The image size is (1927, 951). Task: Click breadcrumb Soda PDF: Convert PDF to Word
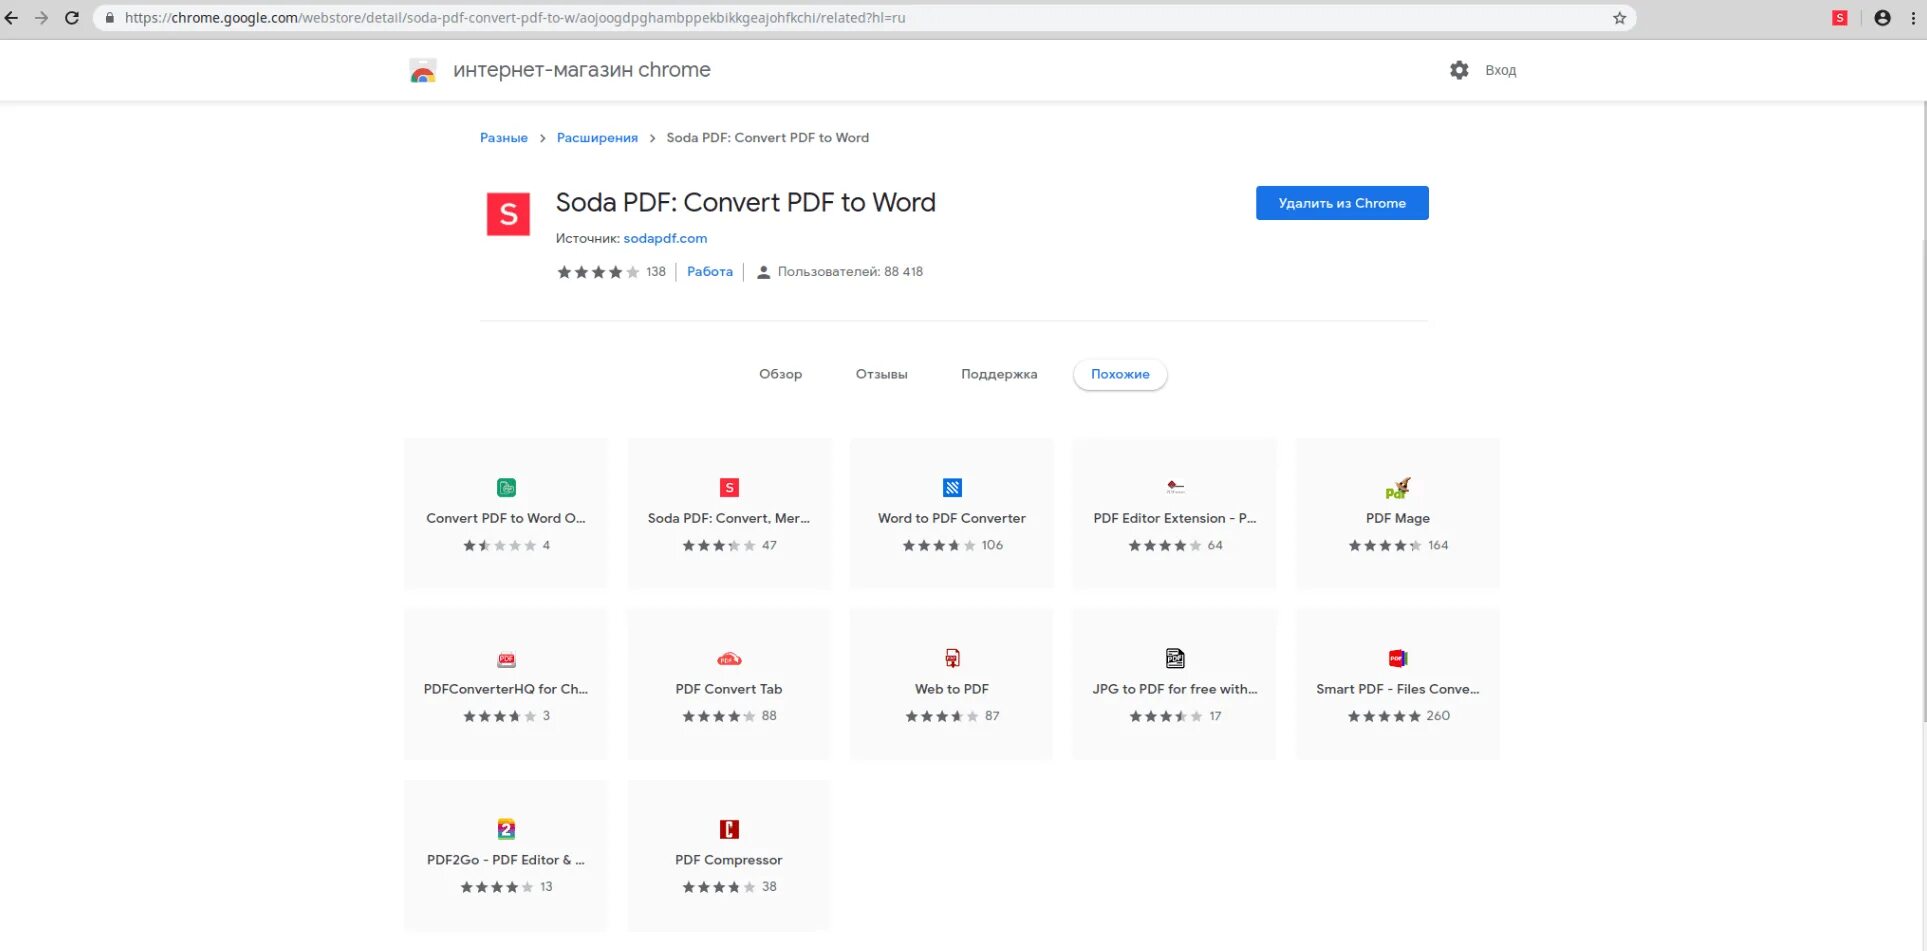pos(767,138)
